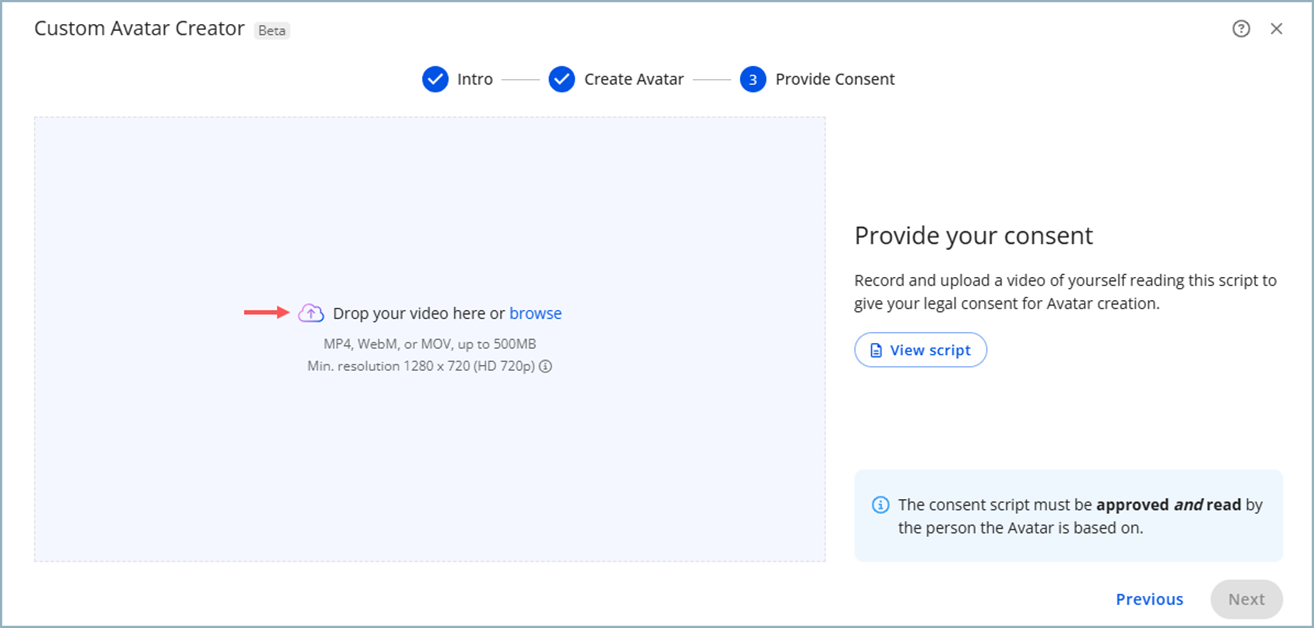Click the 'Provide your consent' heading

974,236
